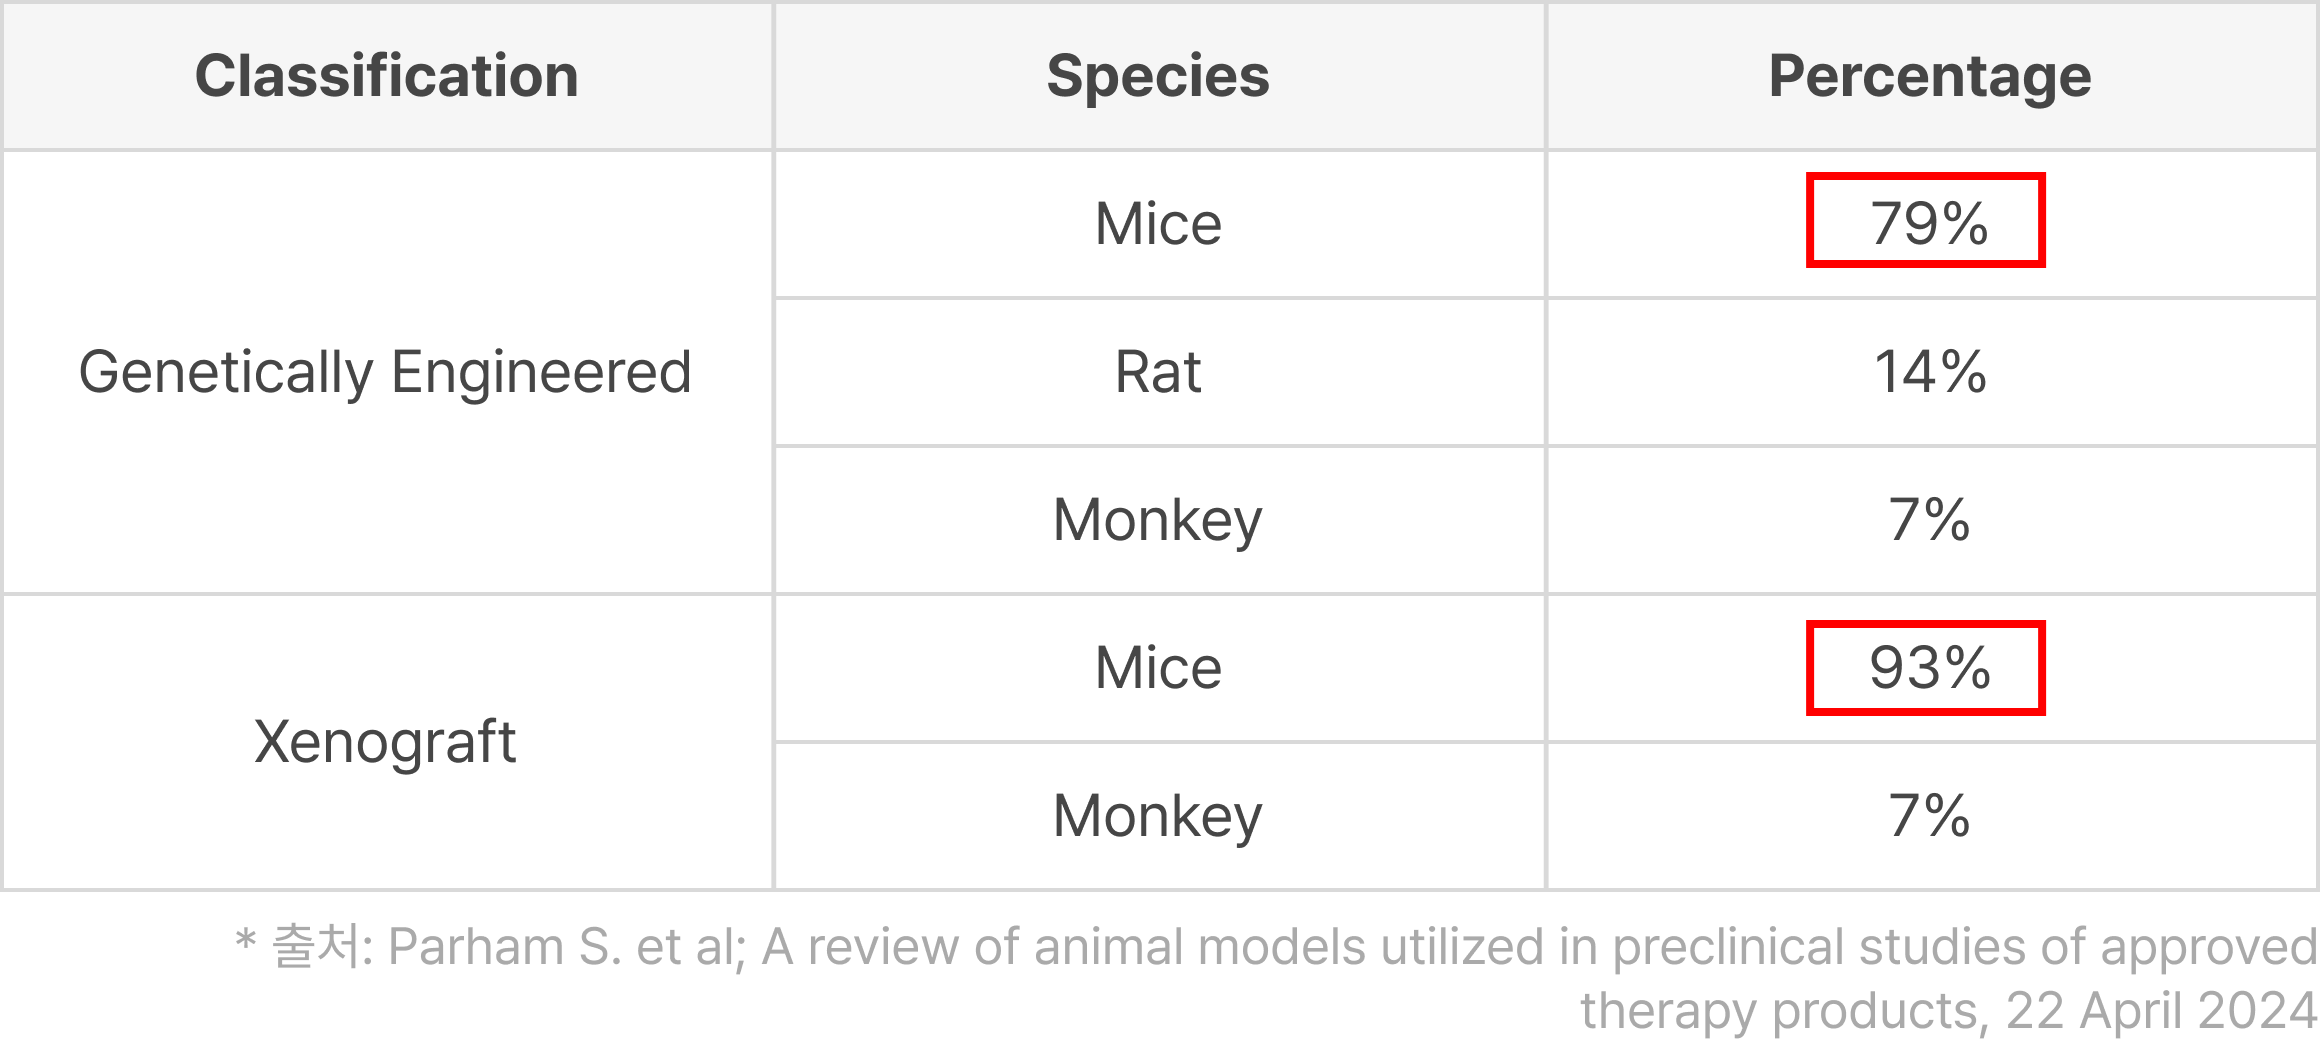Viewport: 2320px width, 1040px height.
Task: Click the Percentage column header
Action: [1930, 76]
